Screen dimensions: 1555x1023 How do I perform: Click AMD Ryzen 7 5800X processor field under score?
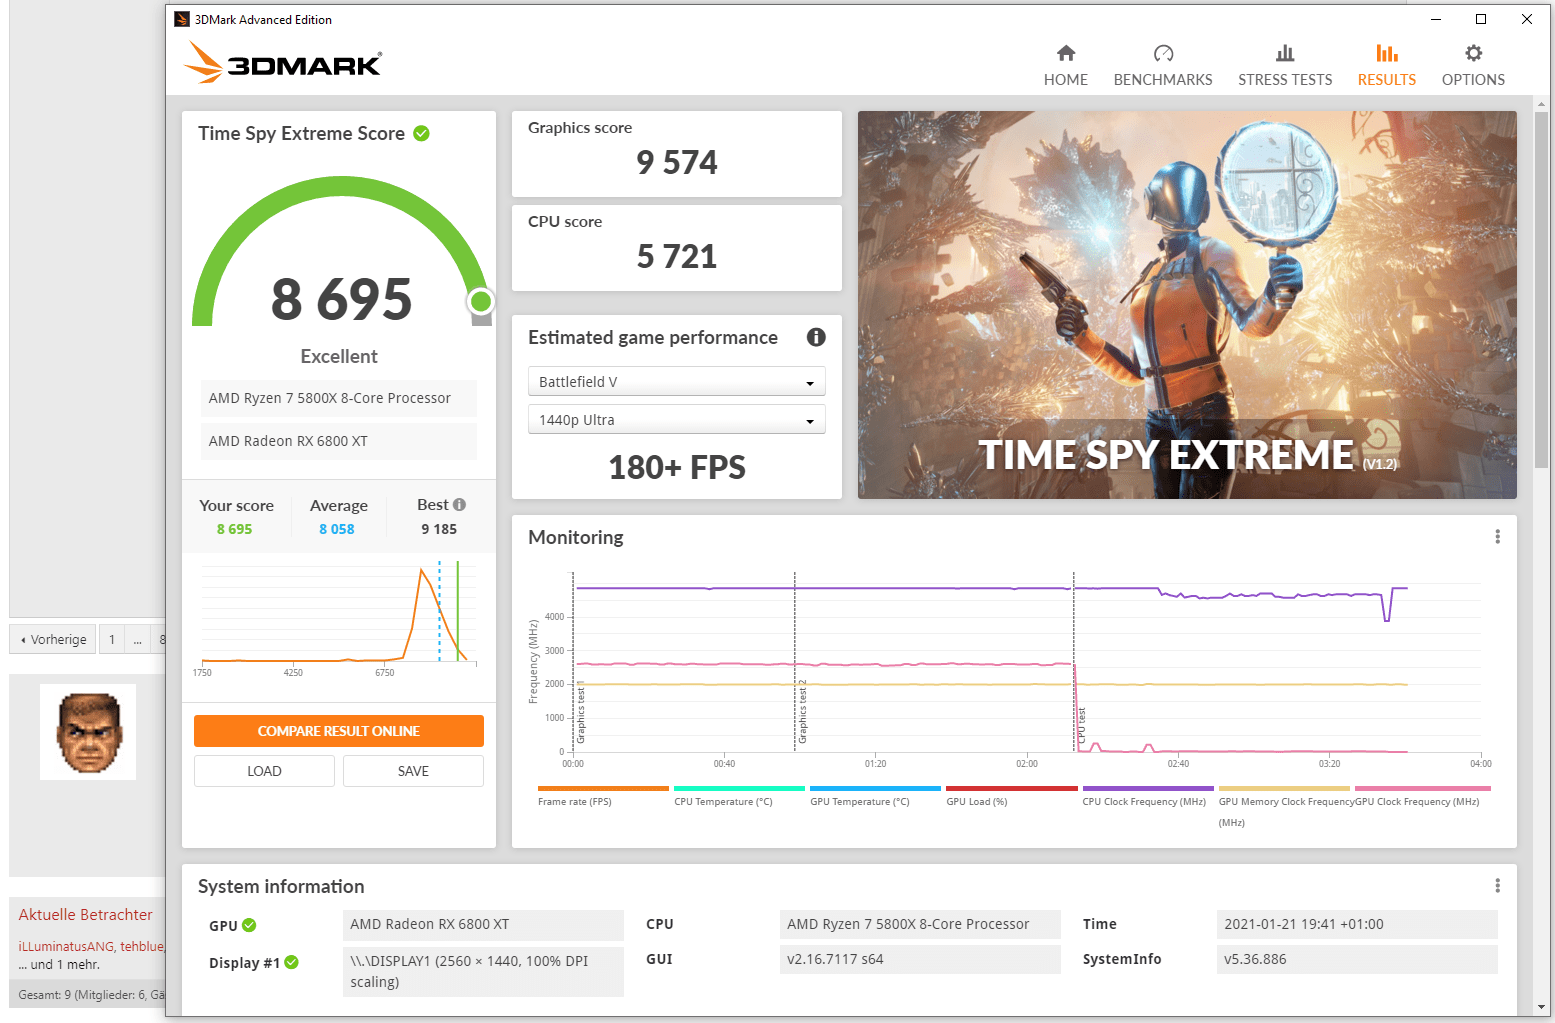coord(339,398)
